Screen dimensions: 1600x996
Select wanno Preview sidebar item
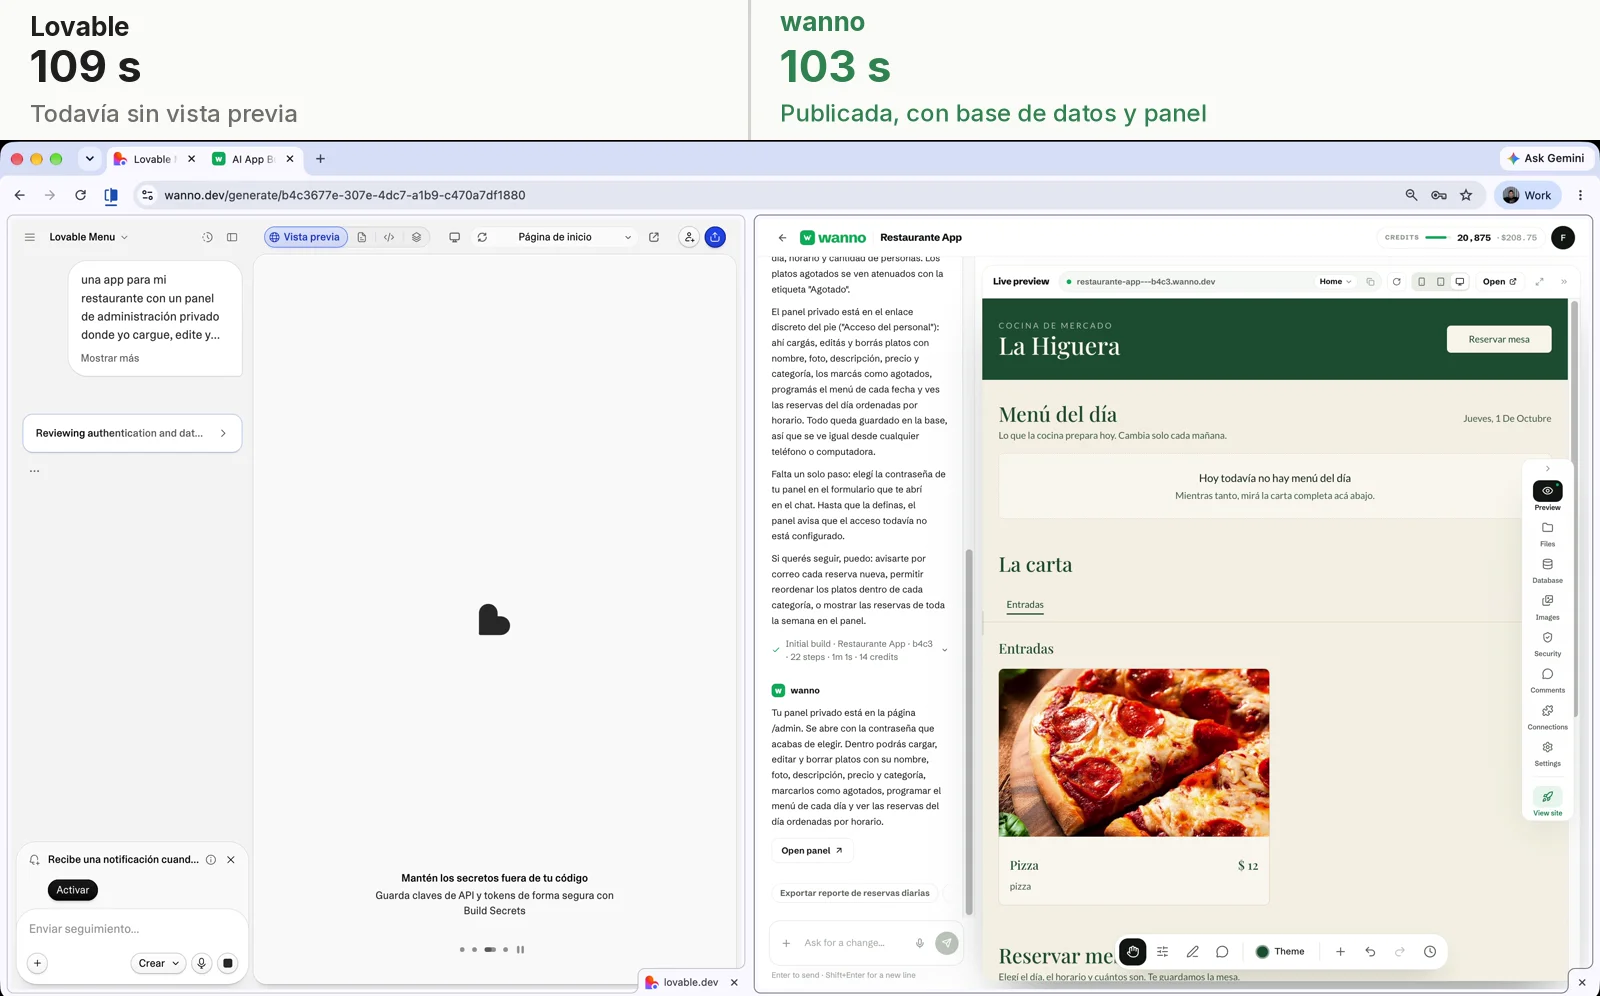(x=1547, y=496)
